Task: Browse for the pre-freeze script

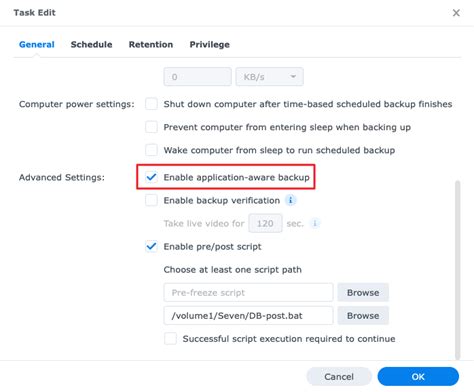Action: [x=363, y=293]
